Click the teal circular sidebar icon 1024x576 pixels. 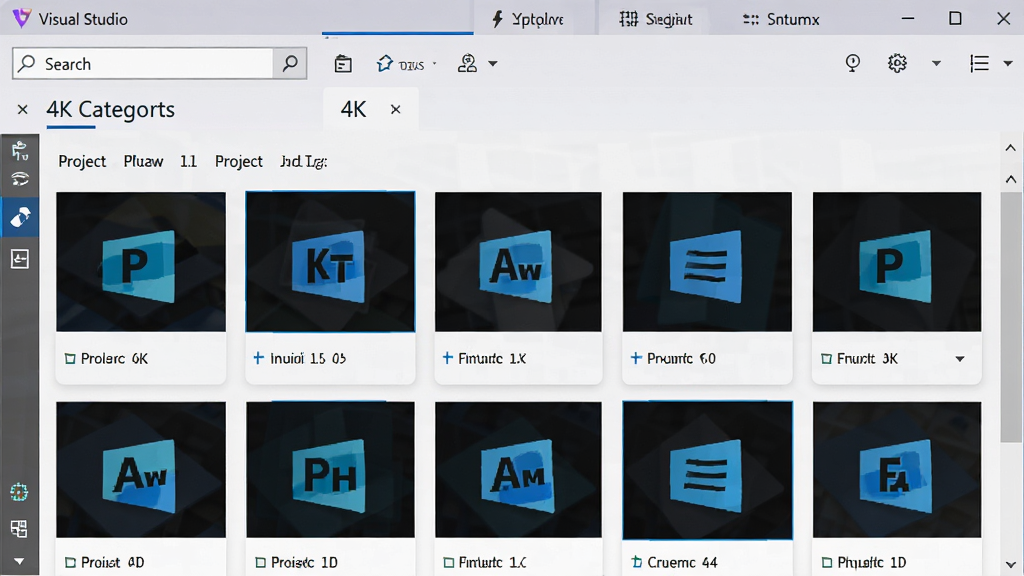point(19,492)
